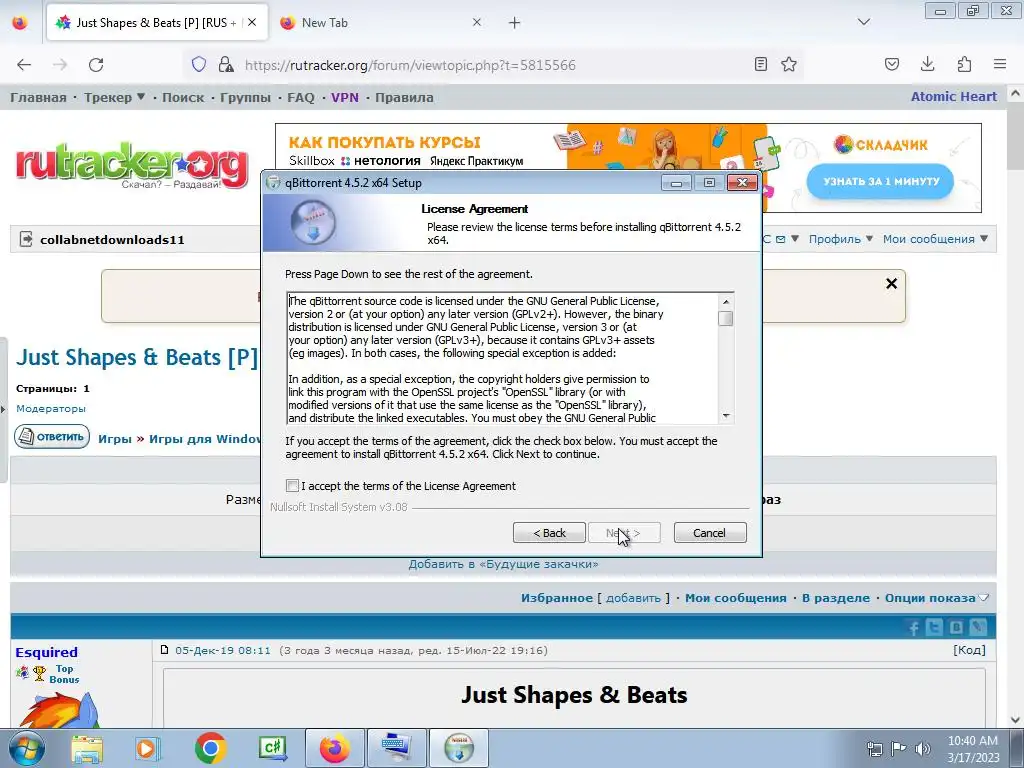The width and height of the screenshot is (1024, 768).
Task: Bookmark this page with the star
Action: coord(789,64)
